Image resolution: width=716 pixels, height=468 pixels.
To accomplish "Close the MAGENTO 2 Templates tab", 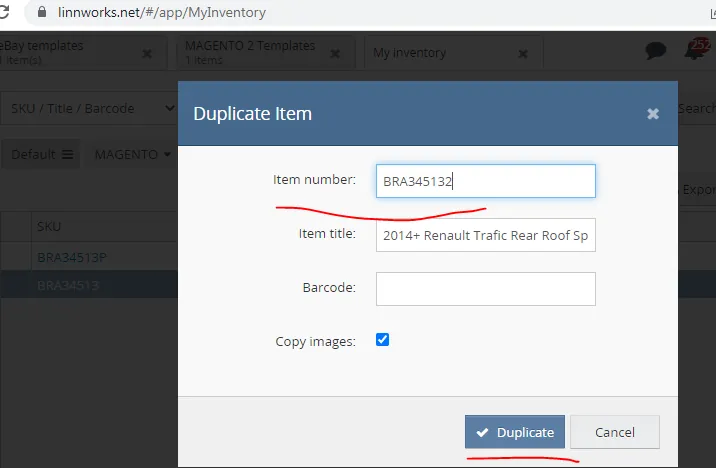I will [335, 54].
